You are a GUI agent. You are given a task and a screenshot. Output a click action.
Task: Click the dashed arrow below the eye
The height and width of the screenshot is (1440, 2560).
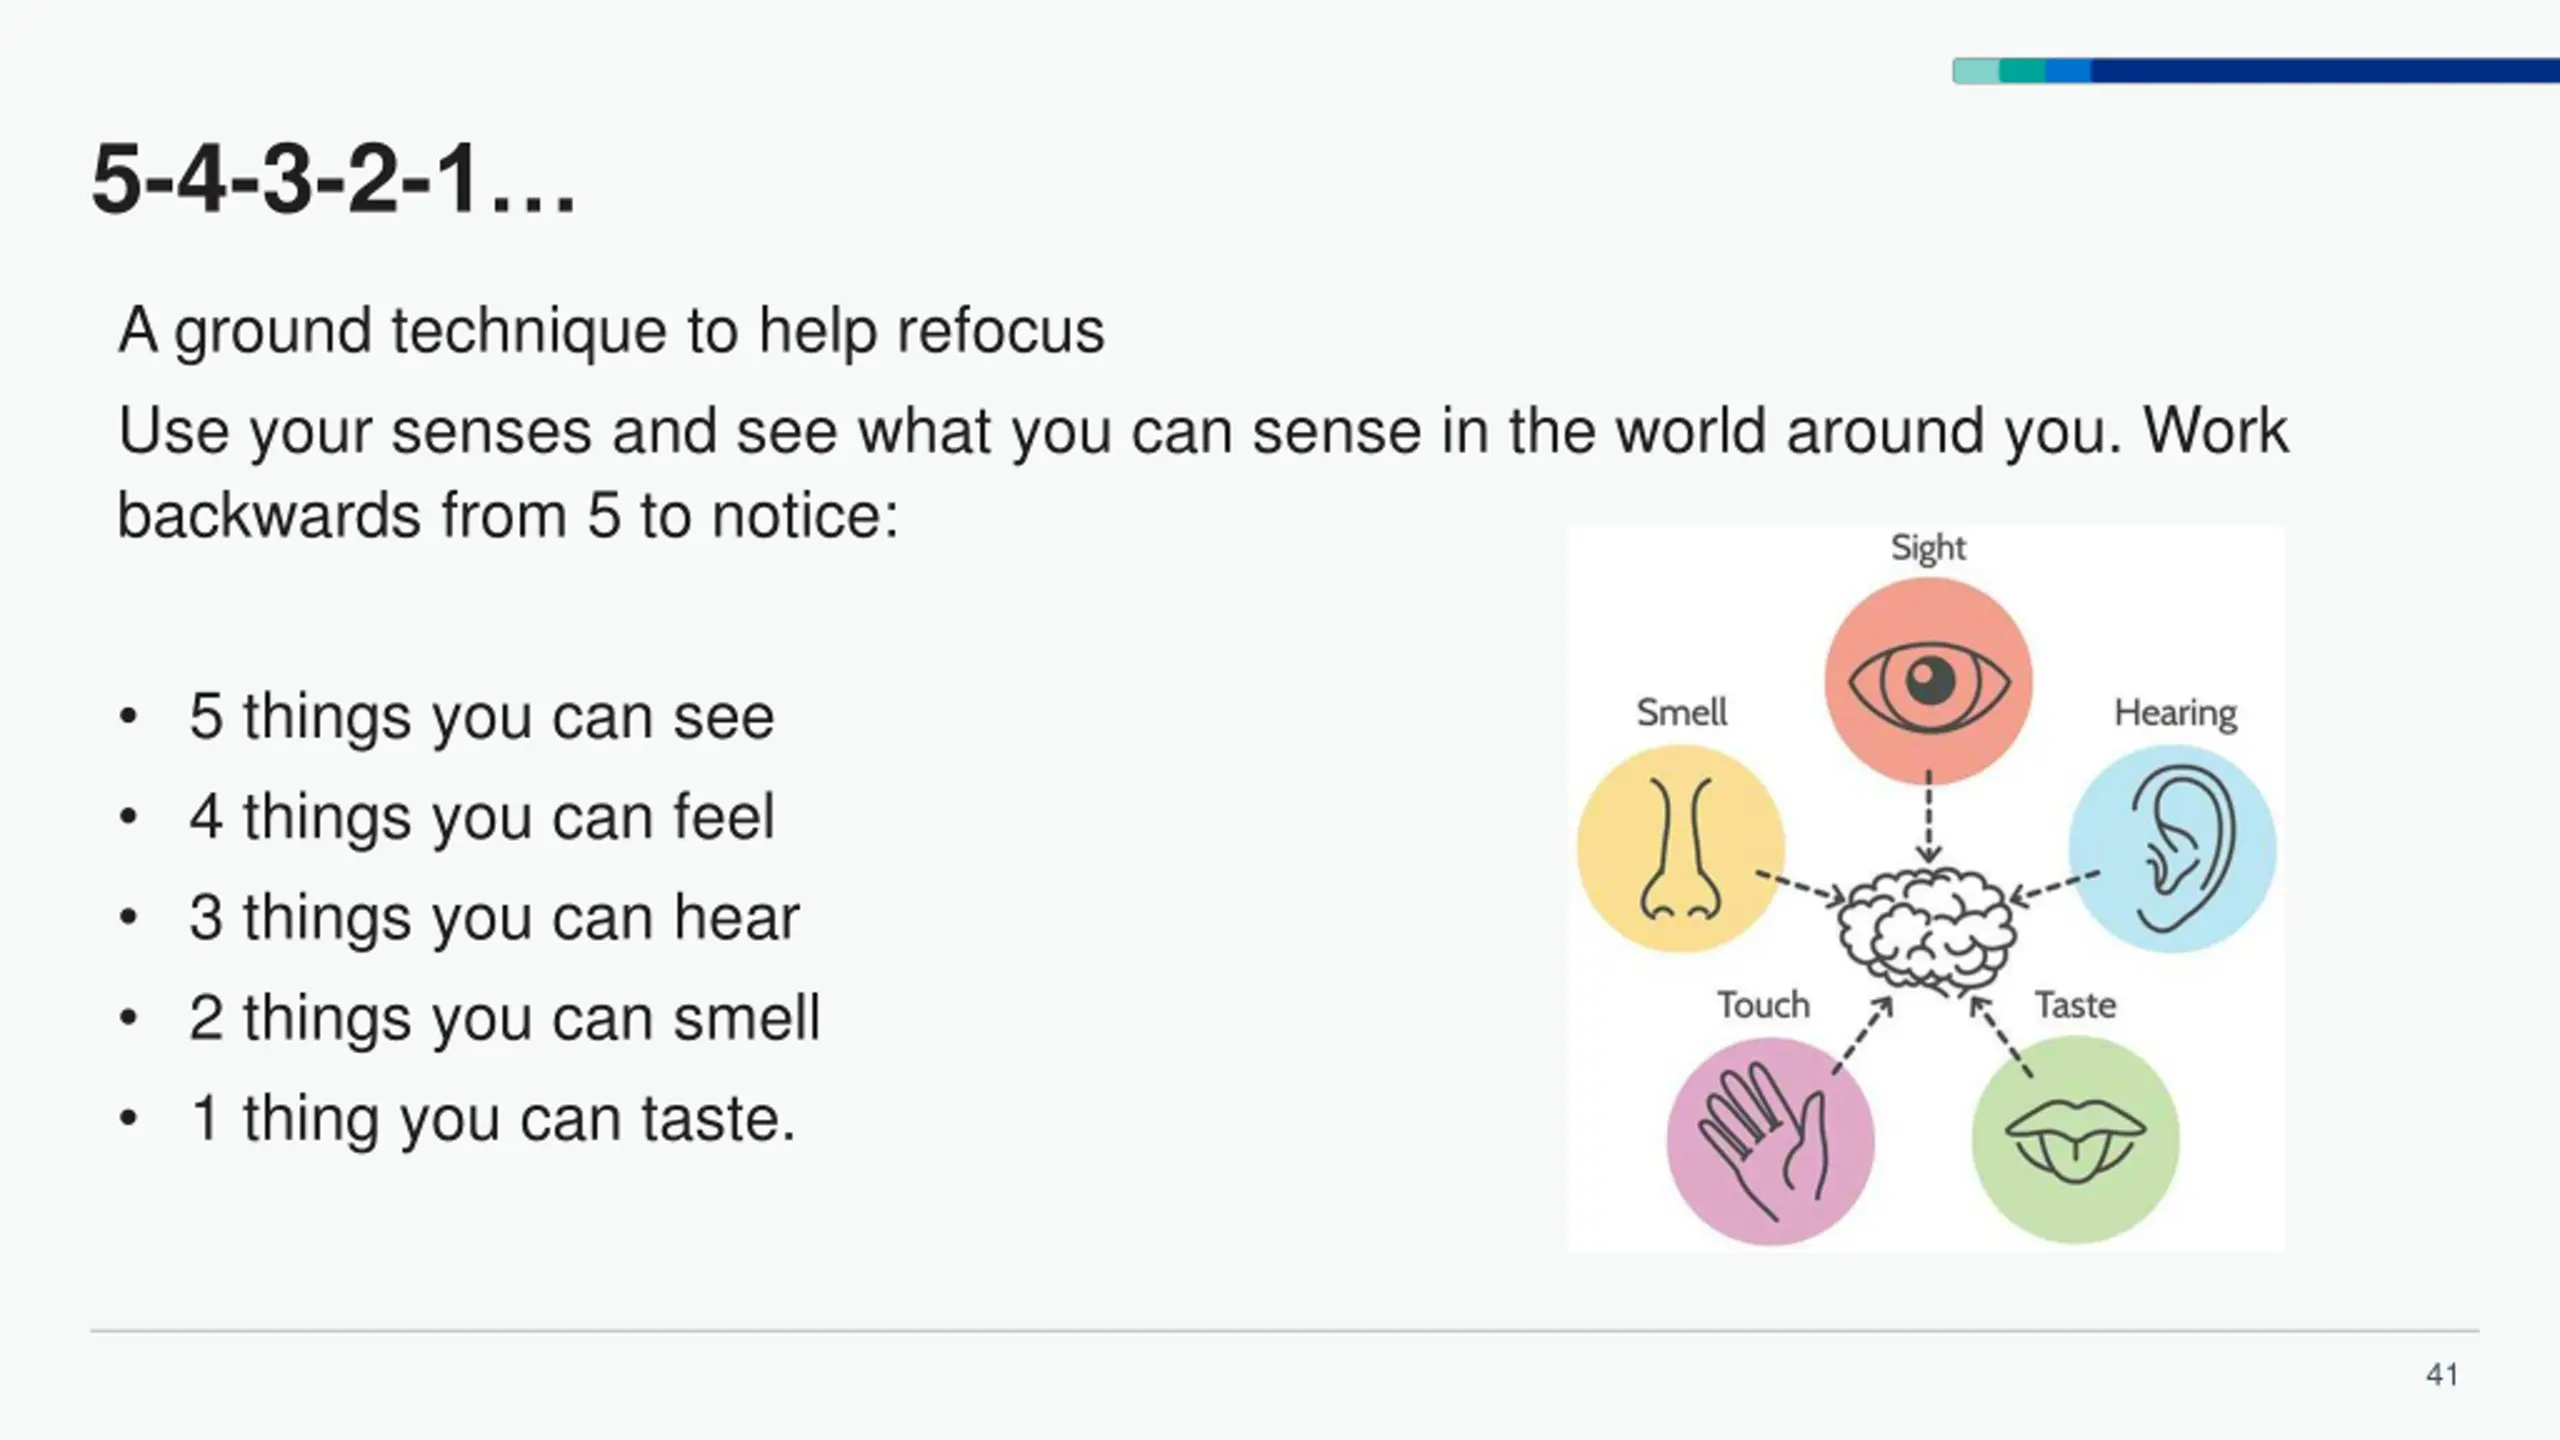tap(1929, 814)
